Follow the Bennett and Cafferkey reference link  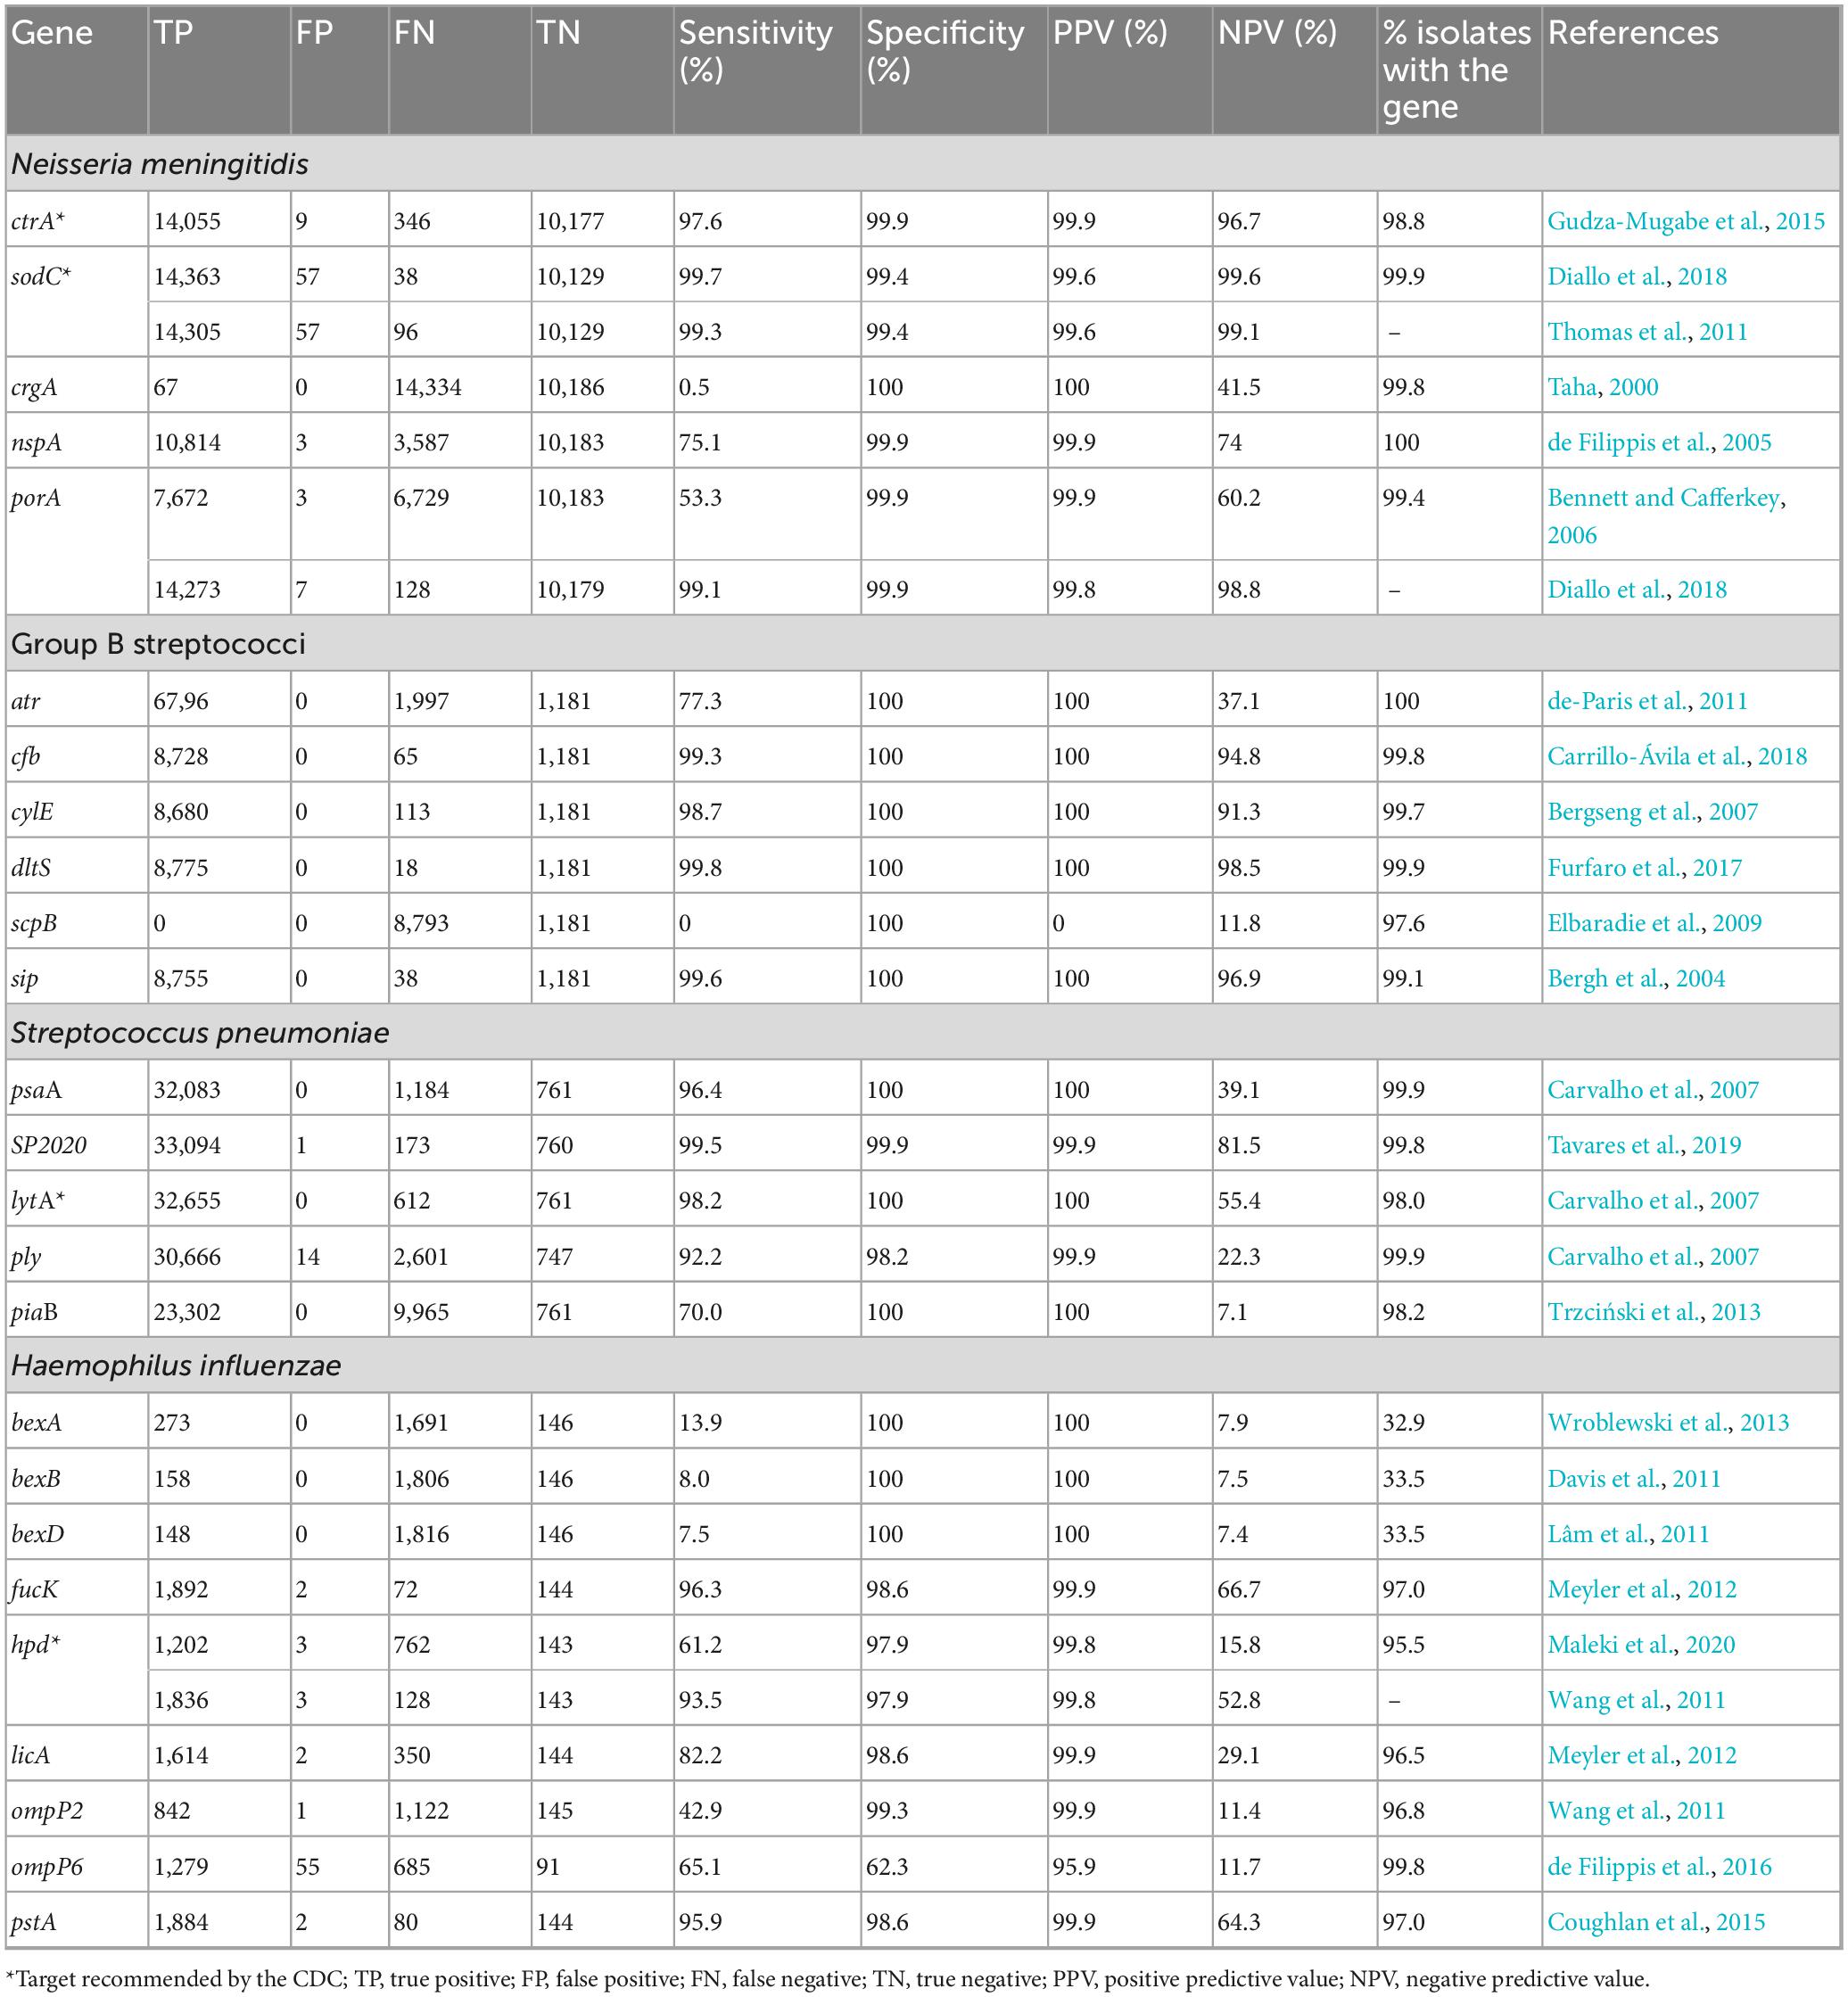pyautogui.click(x=1666, y=498)
